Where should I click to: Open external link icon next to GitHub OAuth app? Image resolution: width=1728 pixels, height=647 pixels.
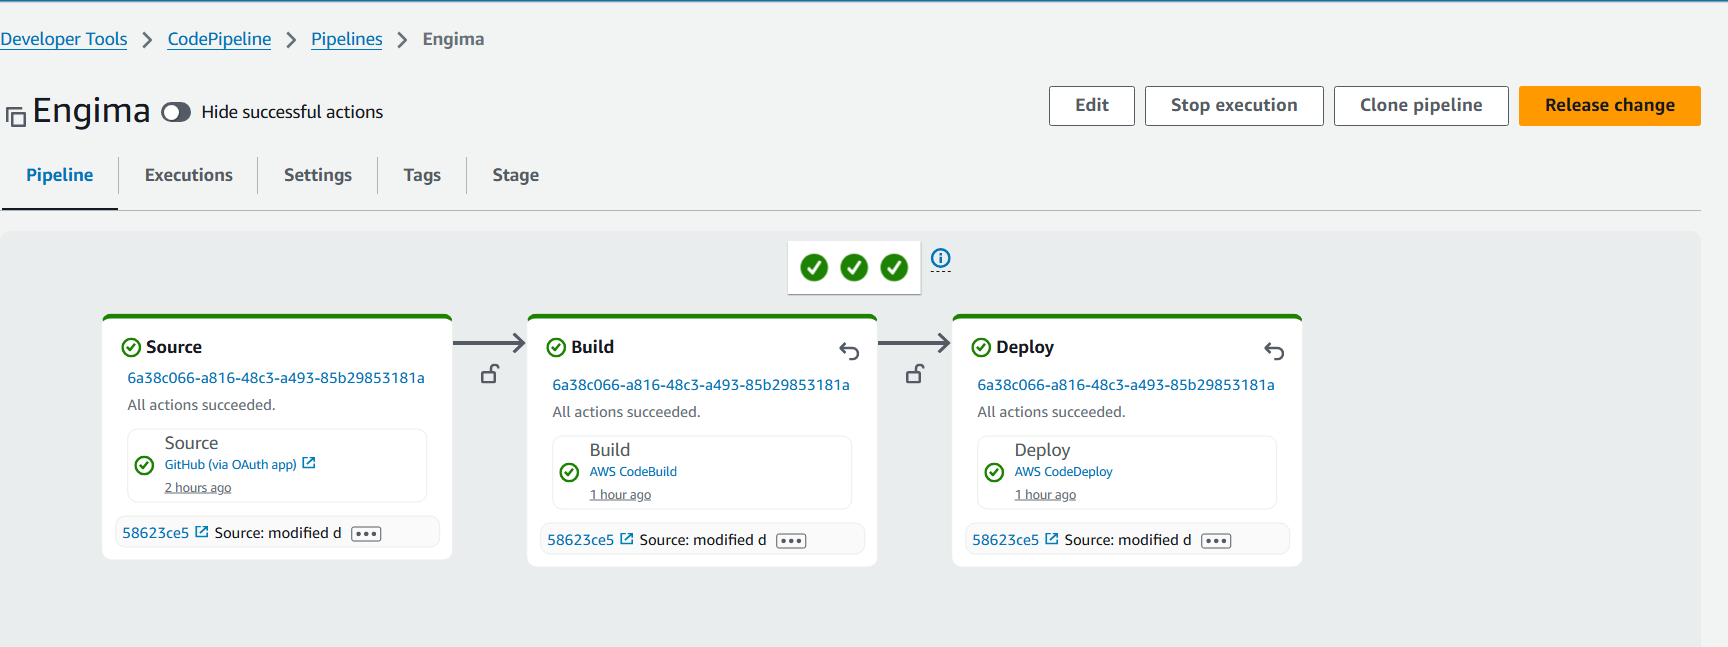pos(309,463)
